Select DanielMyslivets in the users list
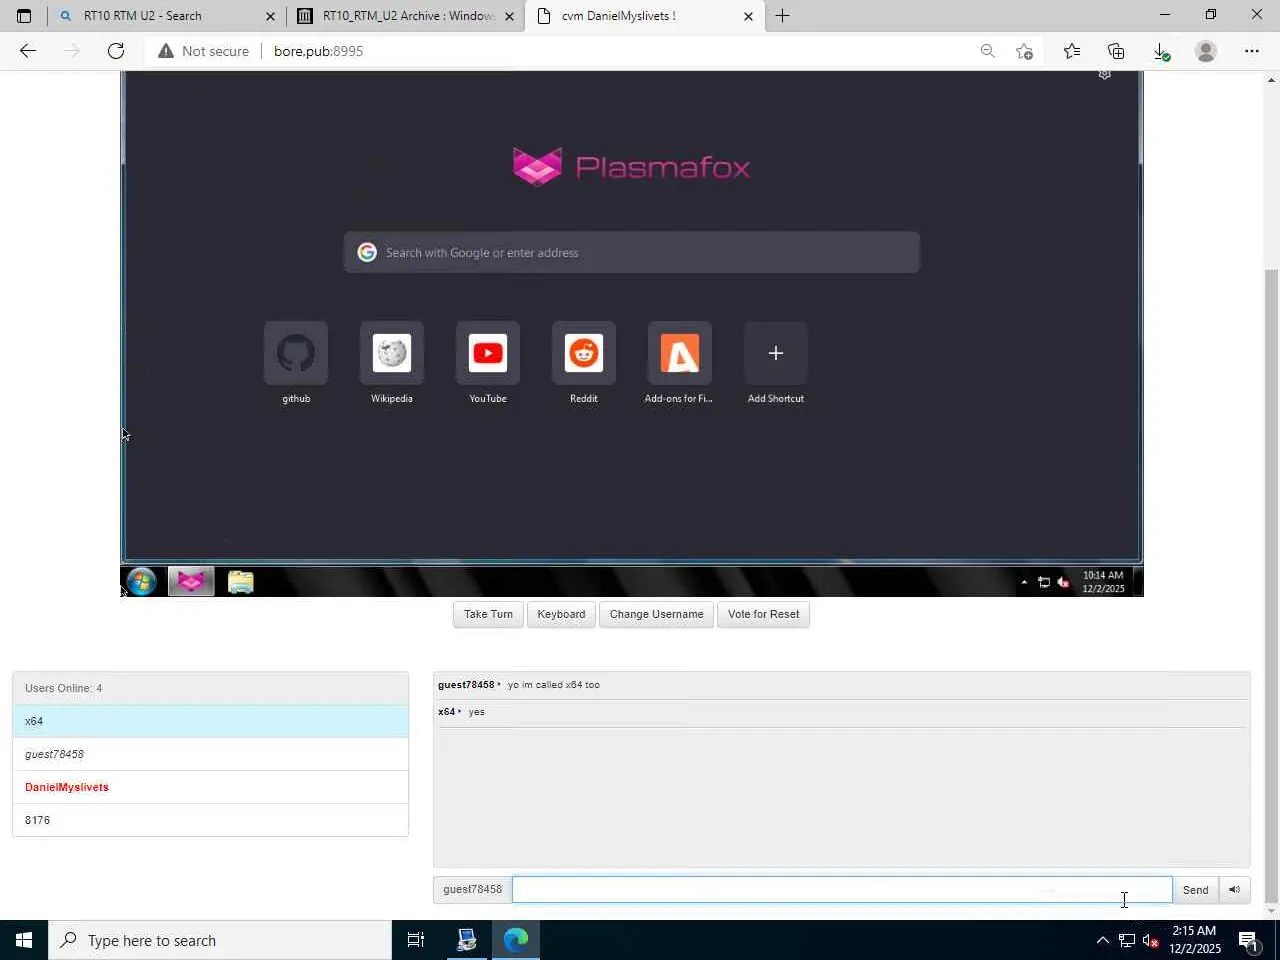 210,787
